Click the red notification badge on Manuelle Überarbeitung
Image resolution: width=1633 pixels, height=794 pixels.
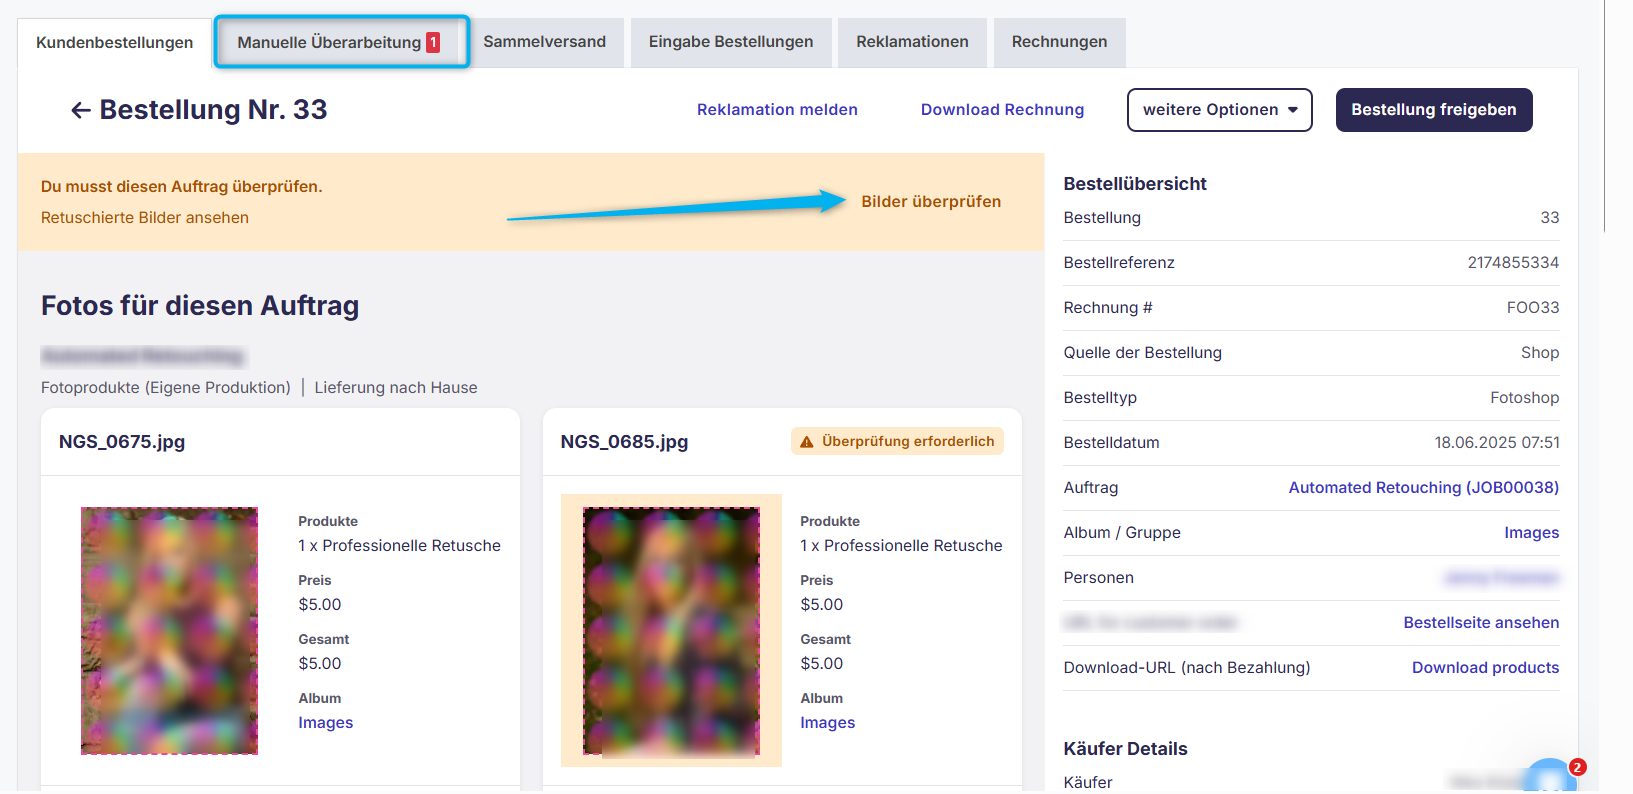tap(433, 42)
